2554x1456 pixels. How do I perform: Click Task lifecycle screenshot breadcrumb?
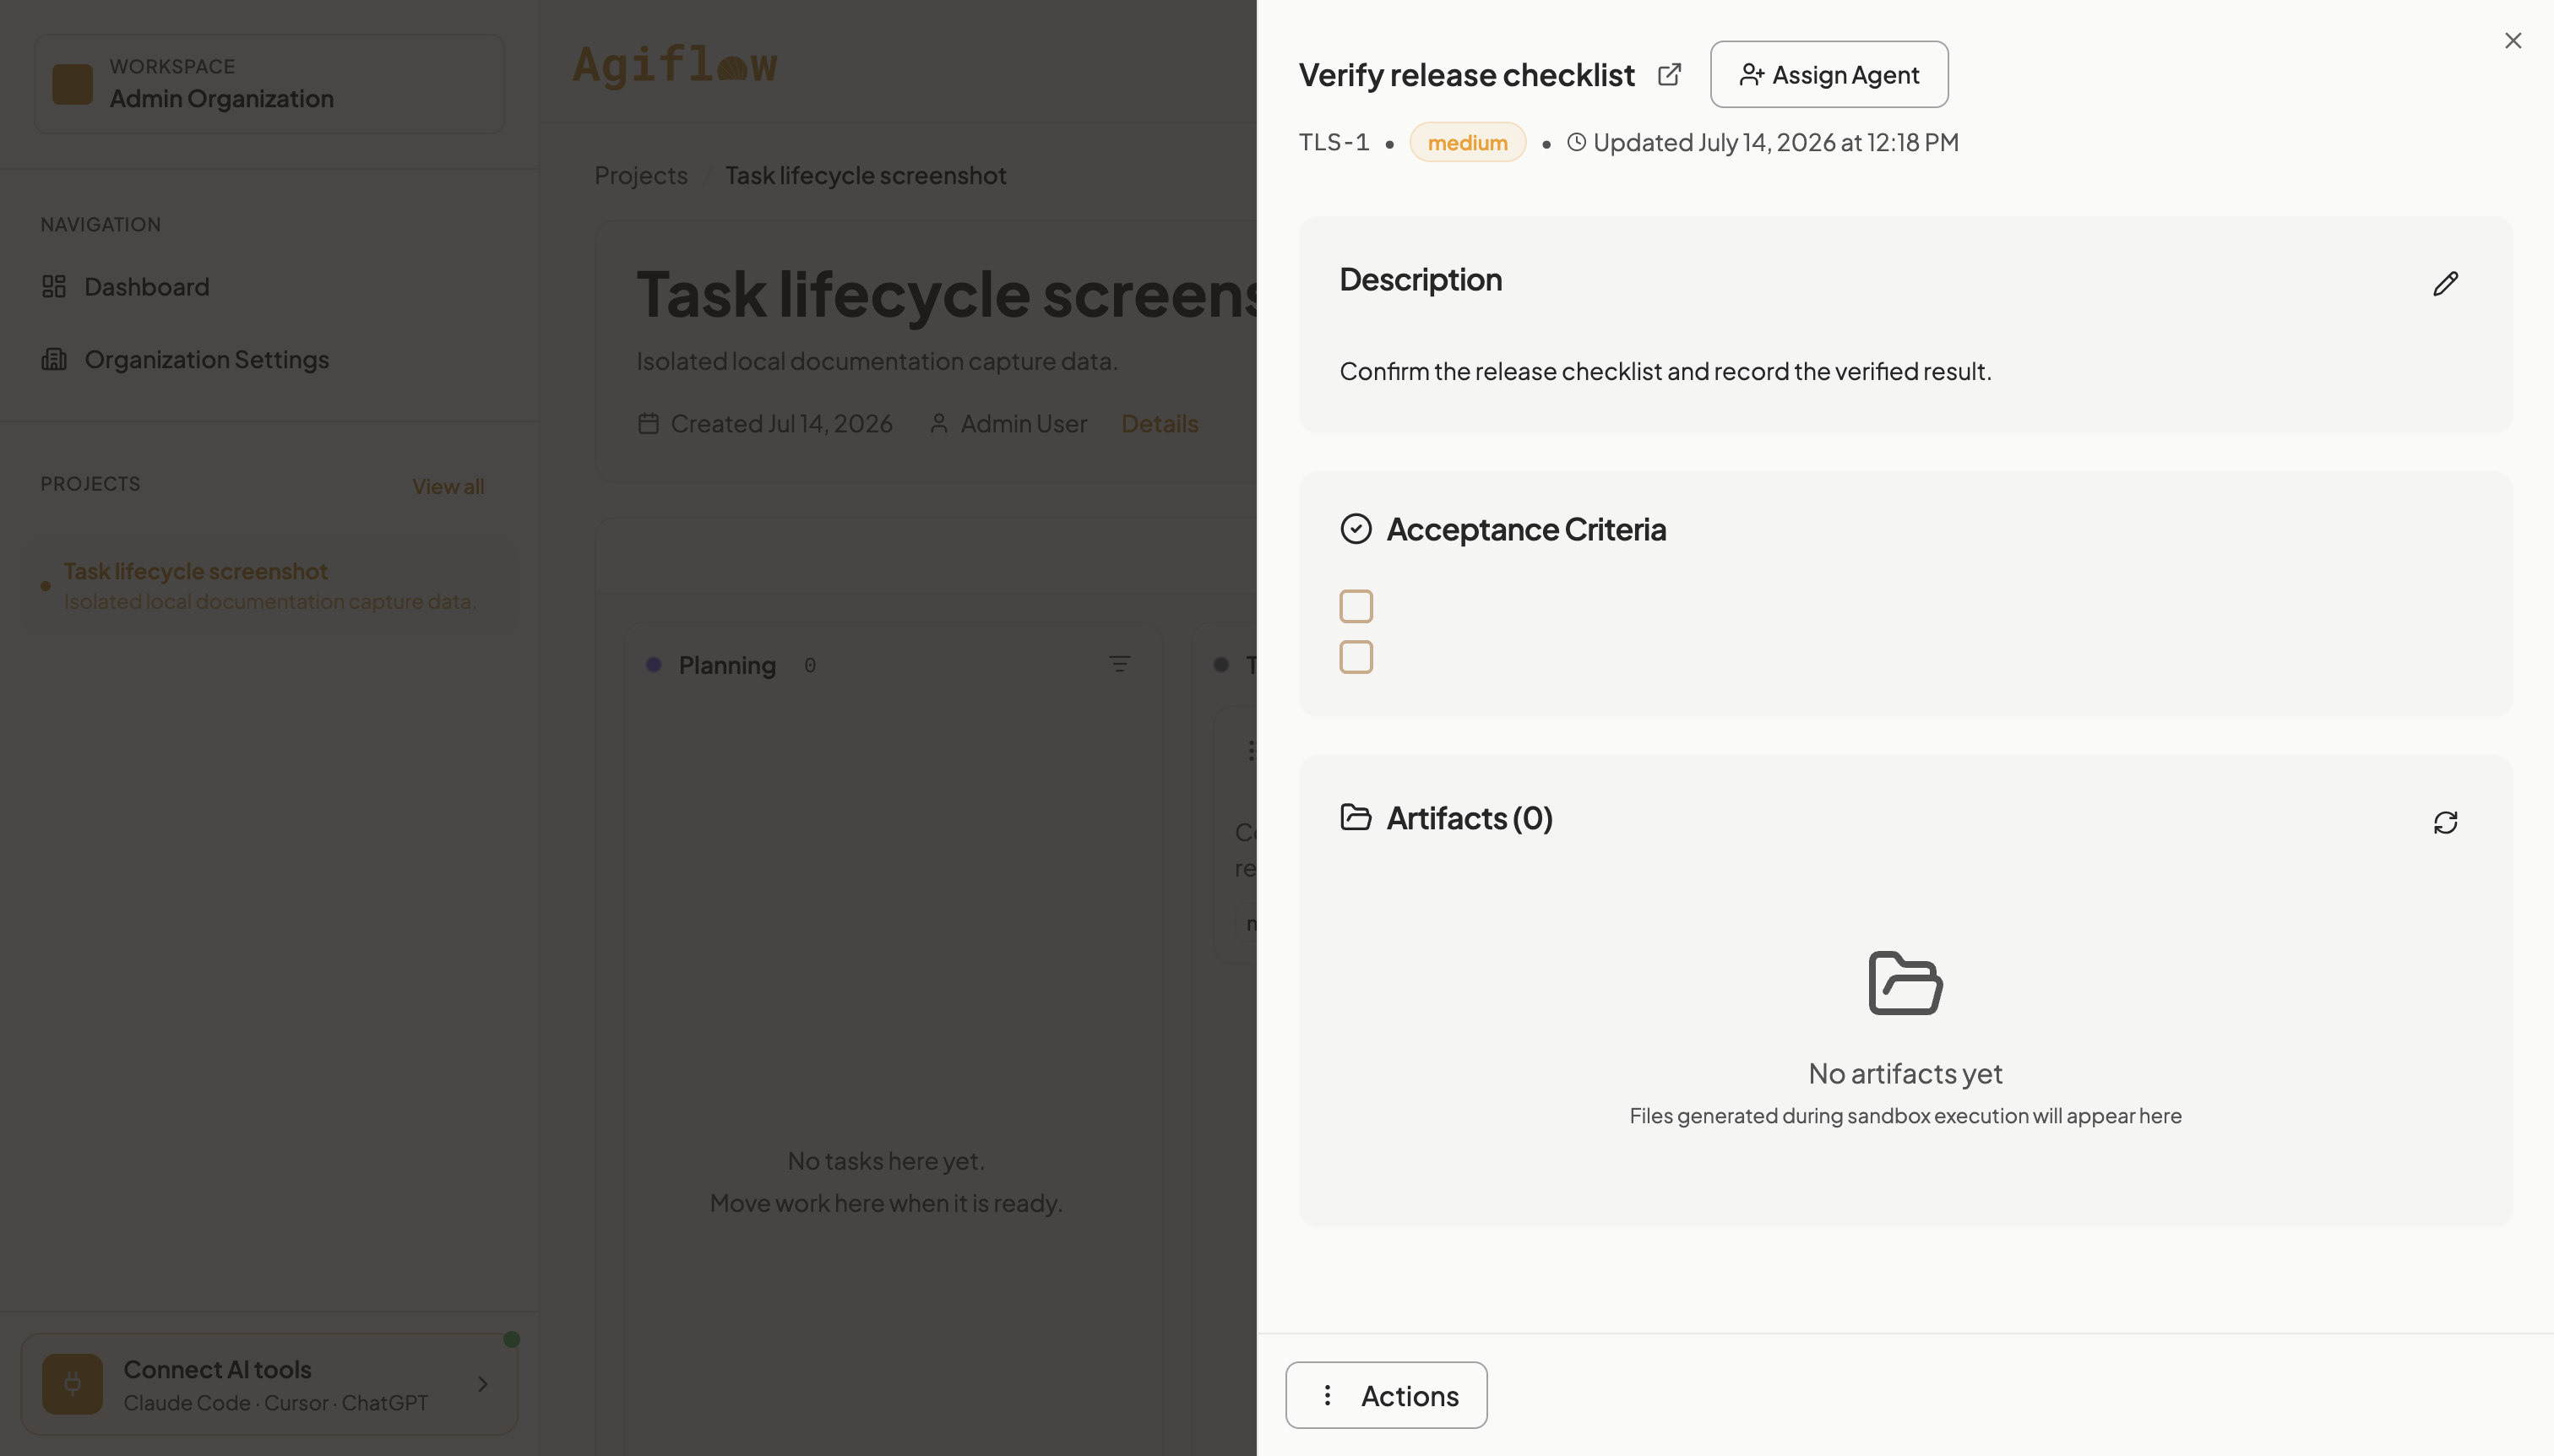coord(865,175)
